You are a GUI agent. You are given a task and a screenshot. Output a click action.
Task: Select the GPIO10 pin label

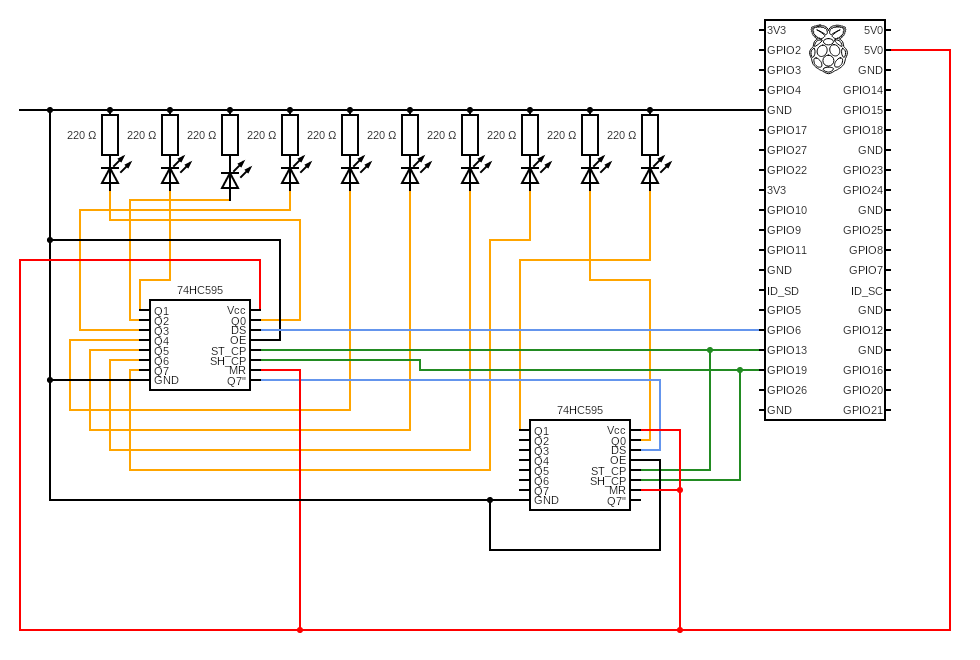point(787,210)
